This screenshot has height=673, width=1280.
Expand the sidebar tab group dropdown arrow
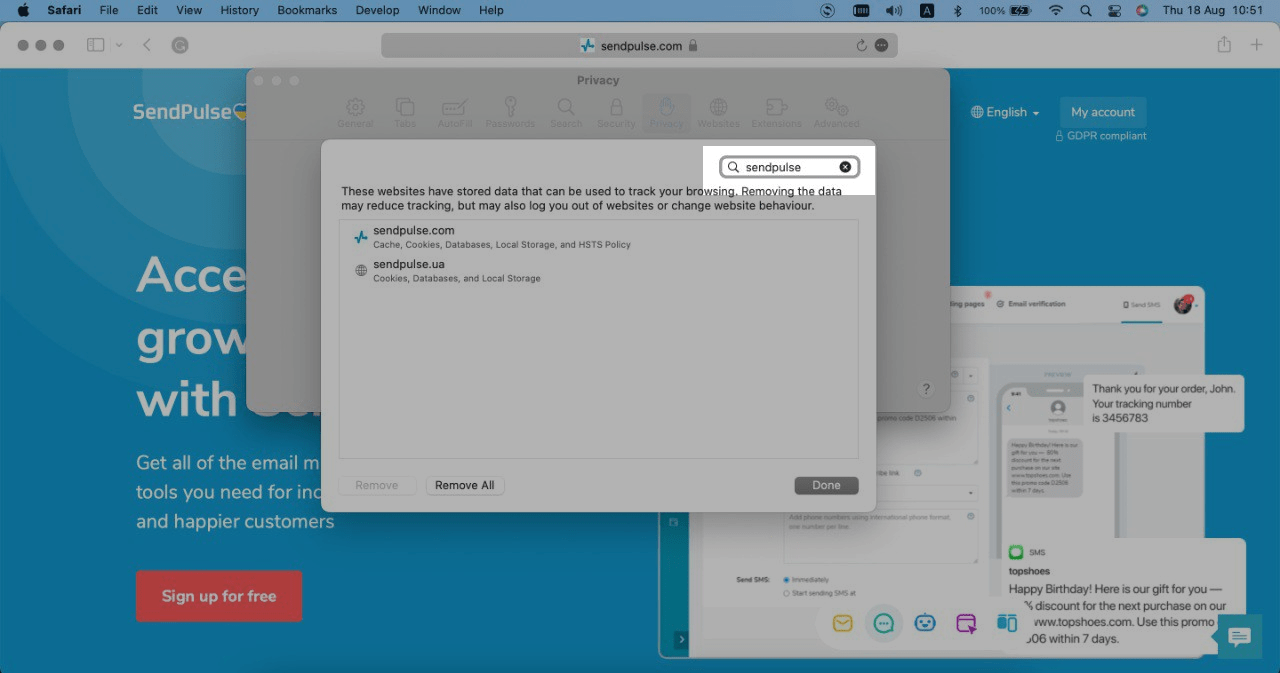click(x=119, y=45)
